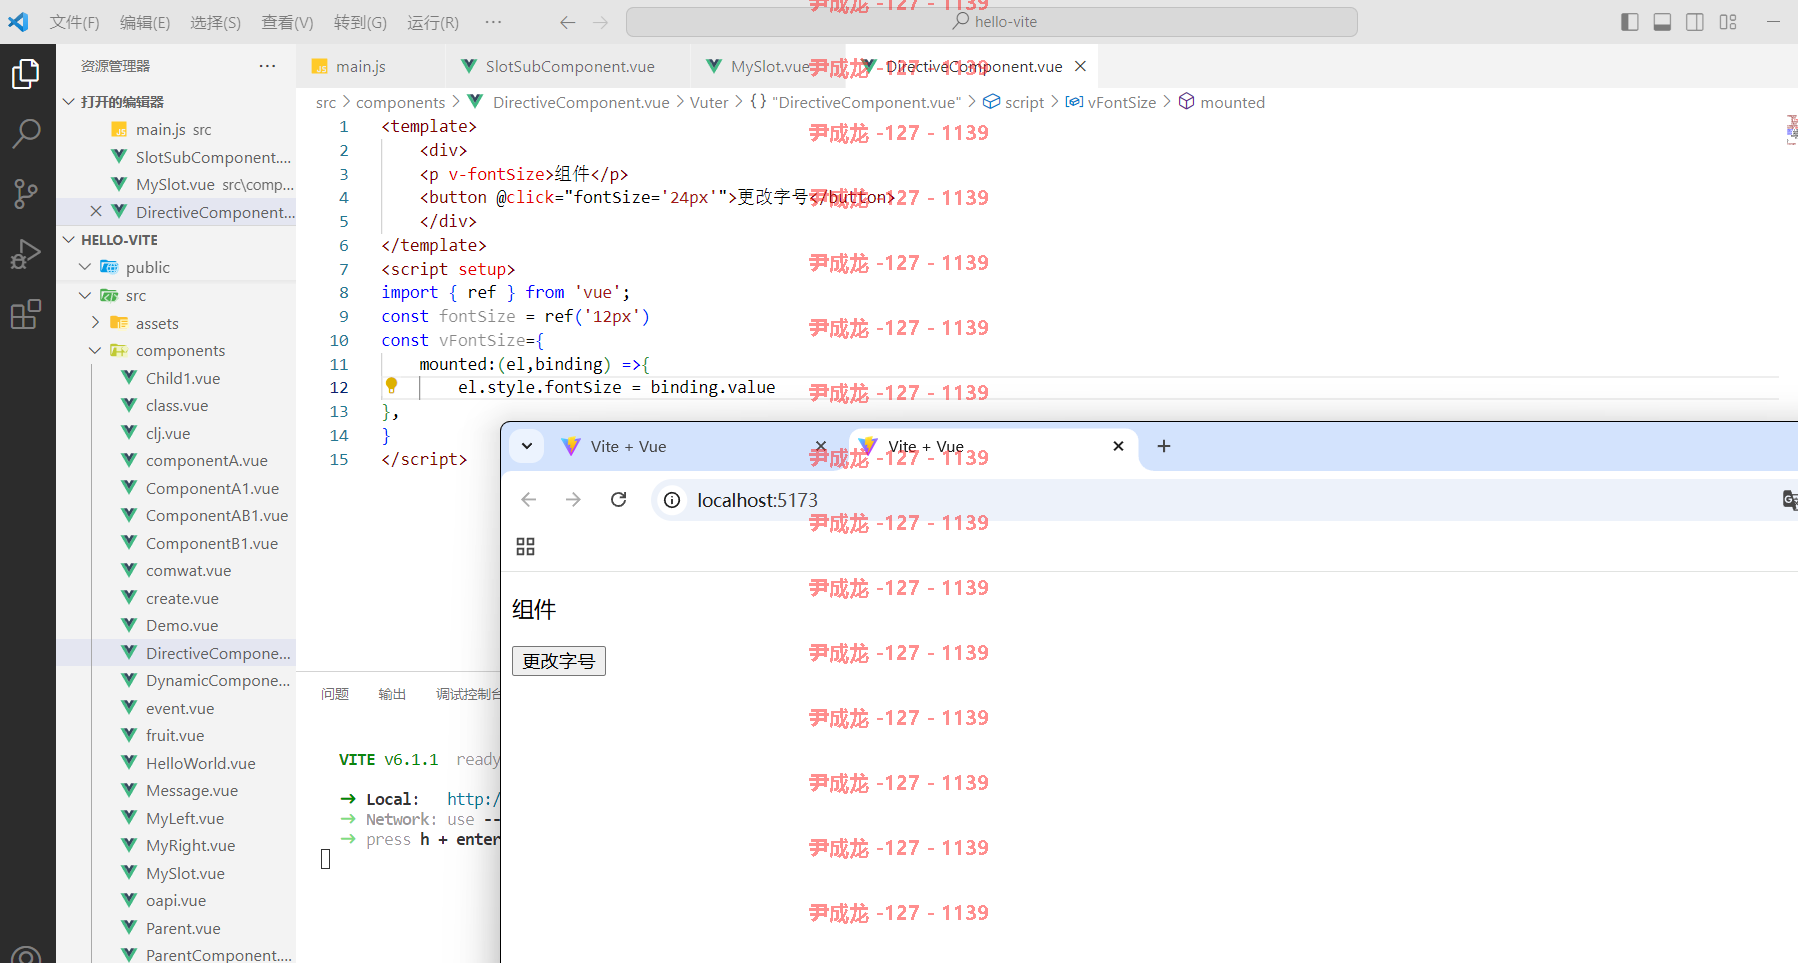Open a new browser tab

click(x=1164, y=446)
